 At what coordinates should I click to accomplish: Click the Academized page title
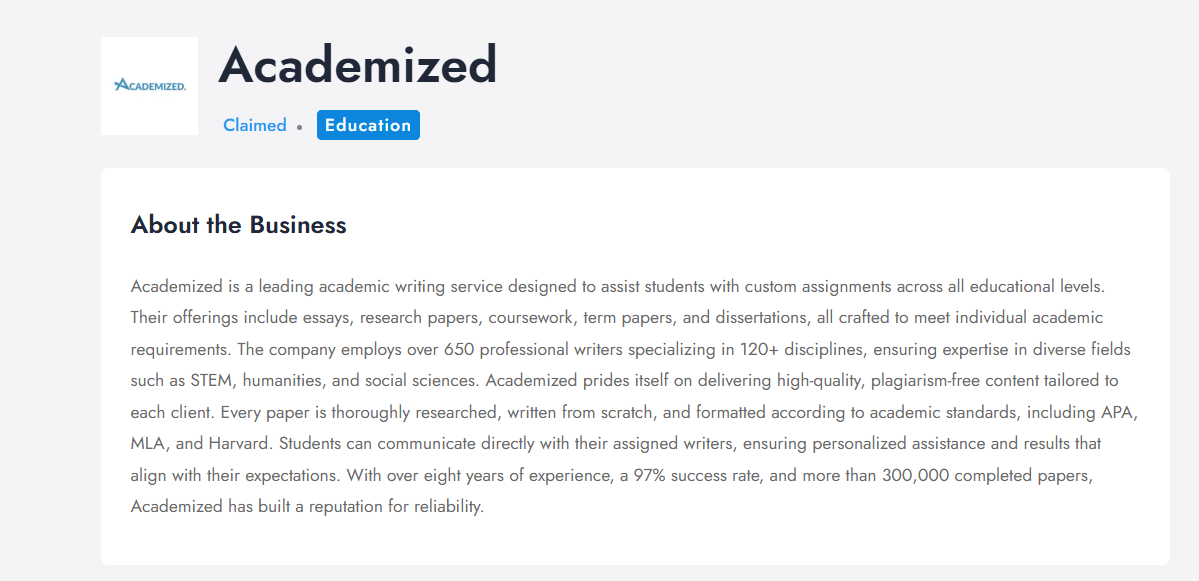[x=357, y=65]
